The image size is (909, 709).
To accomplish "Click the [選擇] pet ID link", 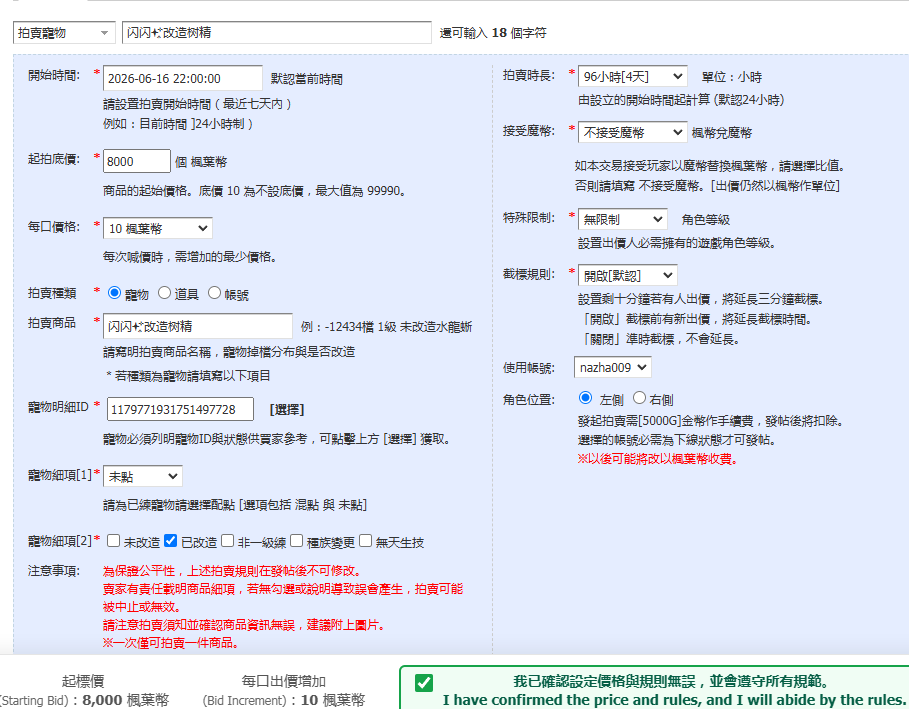I will (286, 410).
